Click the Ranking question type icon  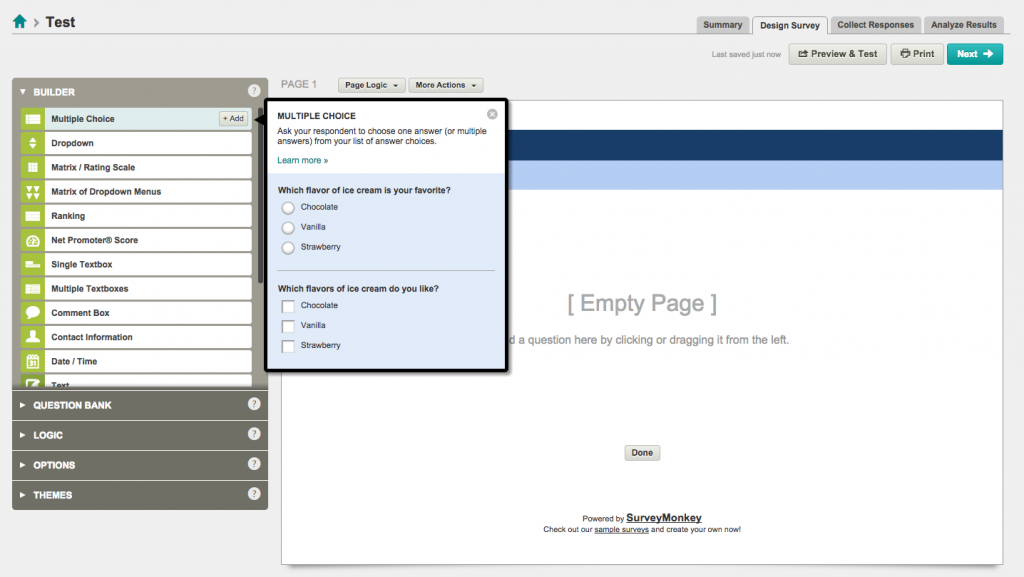(32, 216)
